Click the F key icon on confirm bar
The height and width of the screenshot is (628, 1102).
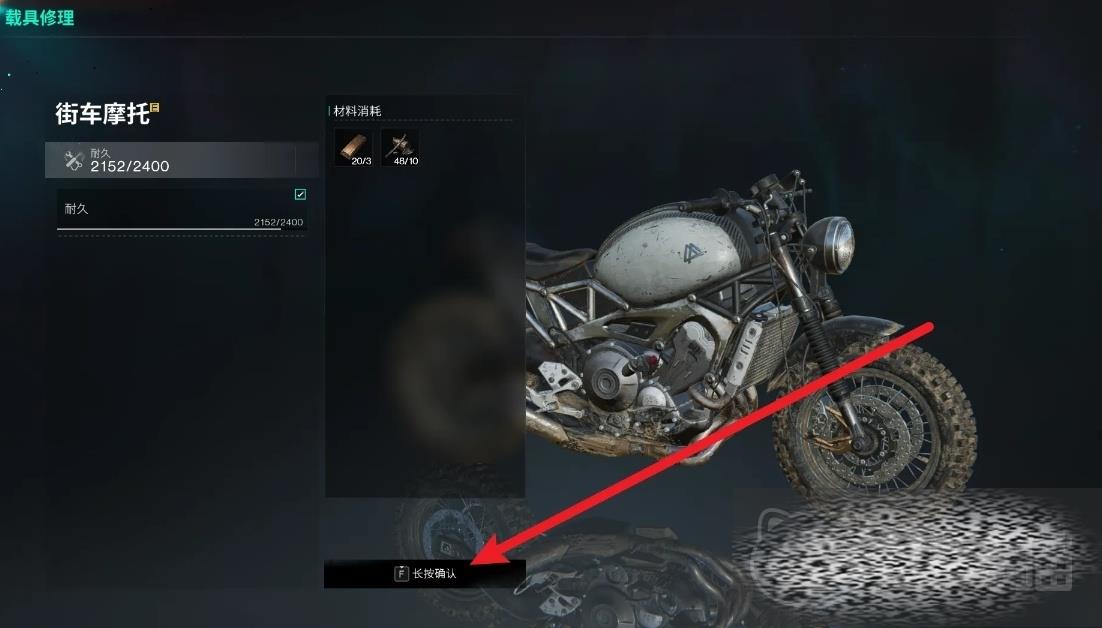(x=401, y=574)
